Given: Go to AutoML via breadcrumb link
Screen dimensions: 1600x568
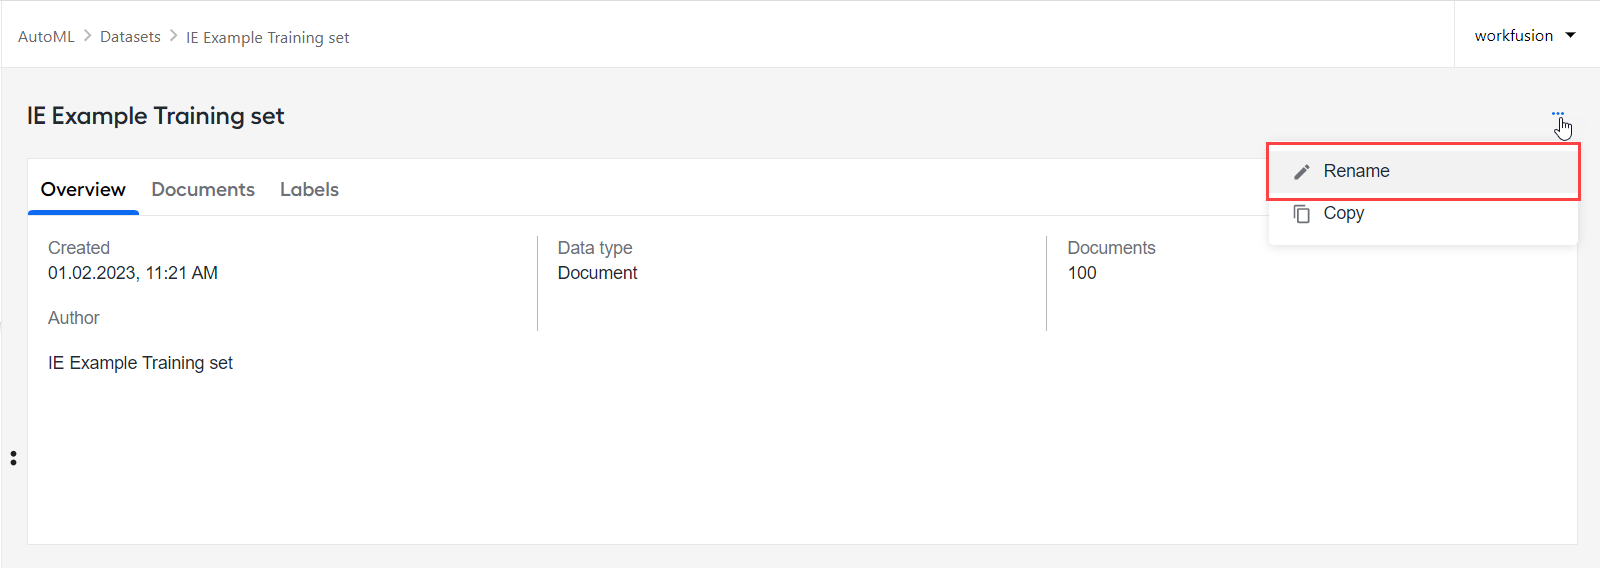Looking at the screenshot, I should [x=46, y=36].
